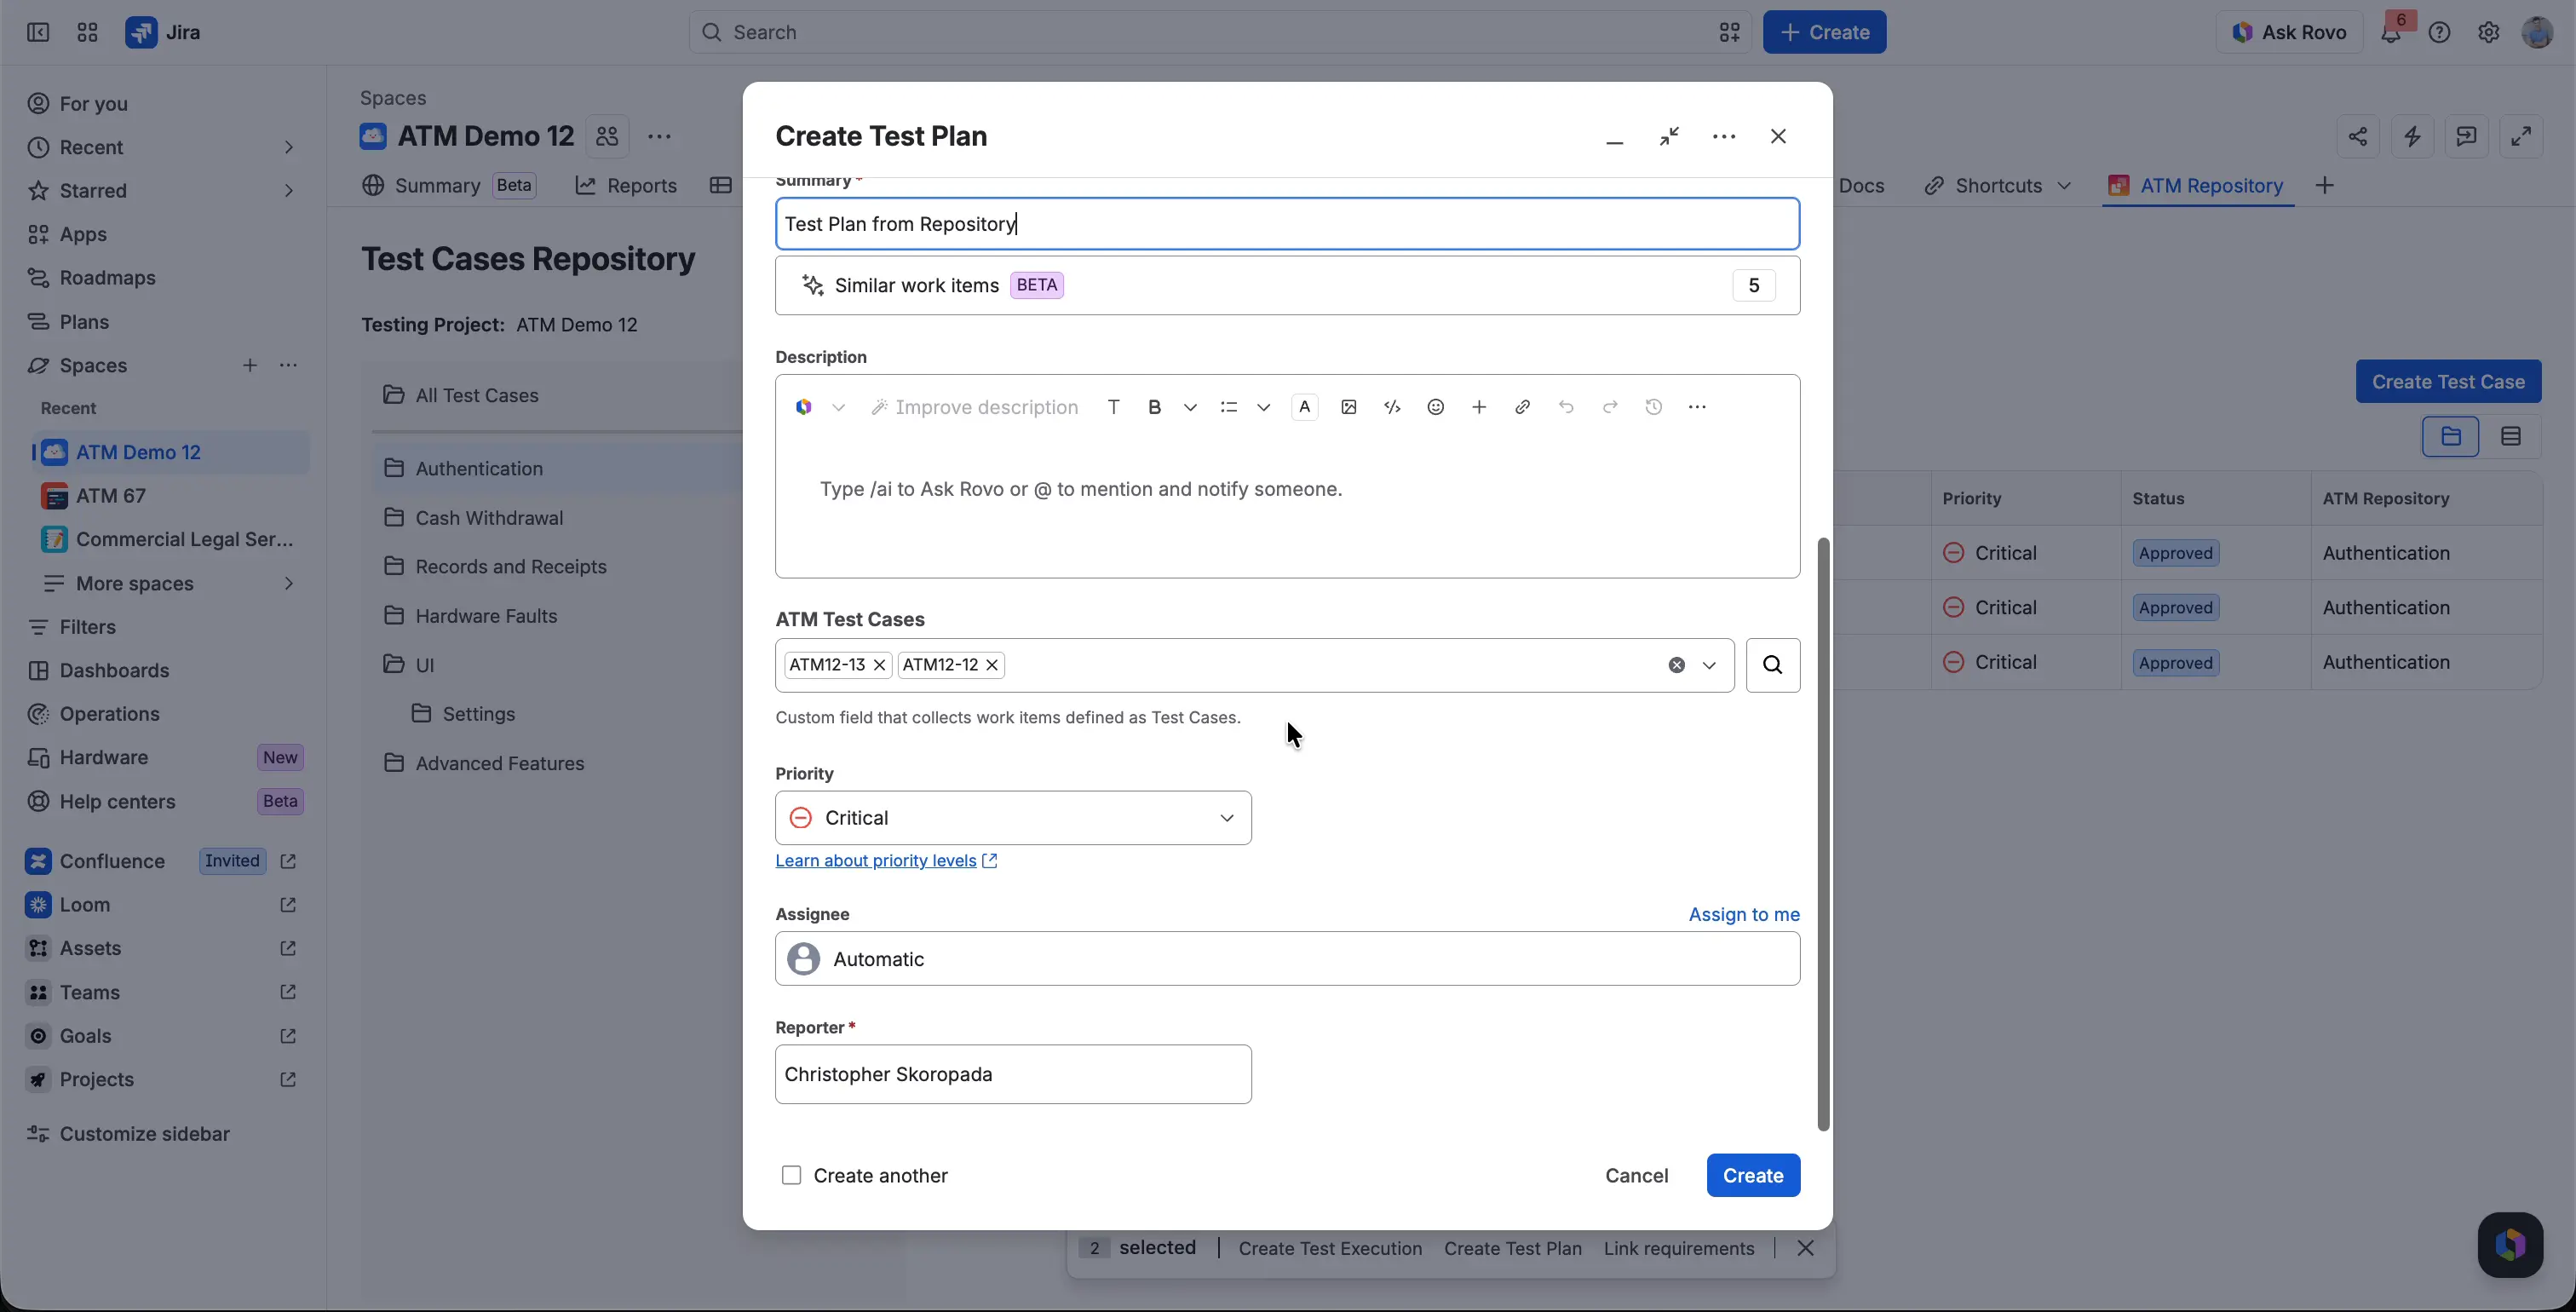Image resolution: width=2576 pixels, height=1312 pixels.
Task: Click Create Test Execution in selection bar
Action: tap(1330, 1248)
